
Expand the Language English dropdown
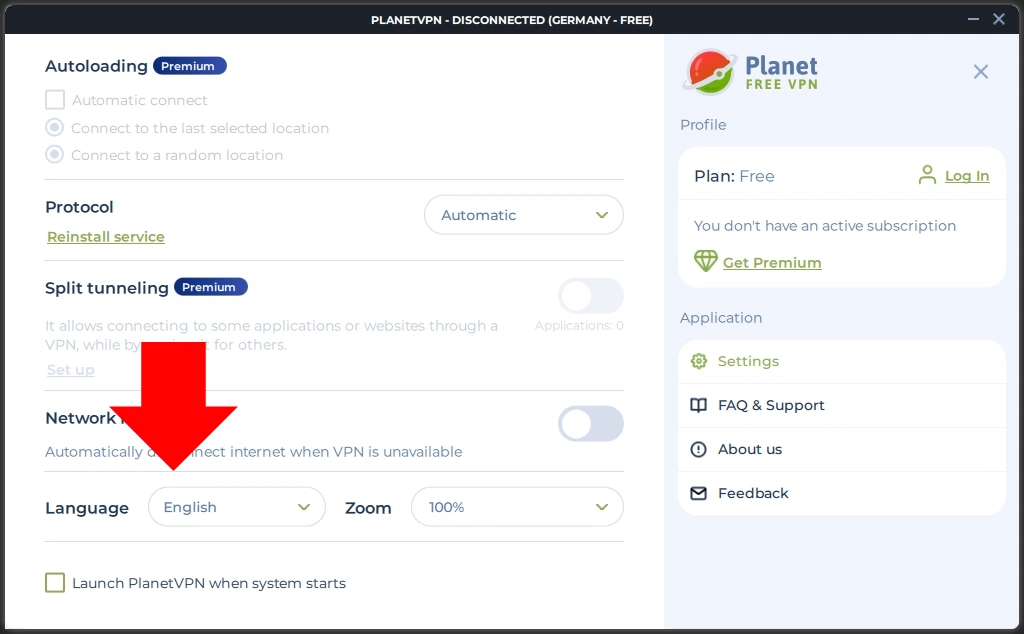click(x=236, y=507)
